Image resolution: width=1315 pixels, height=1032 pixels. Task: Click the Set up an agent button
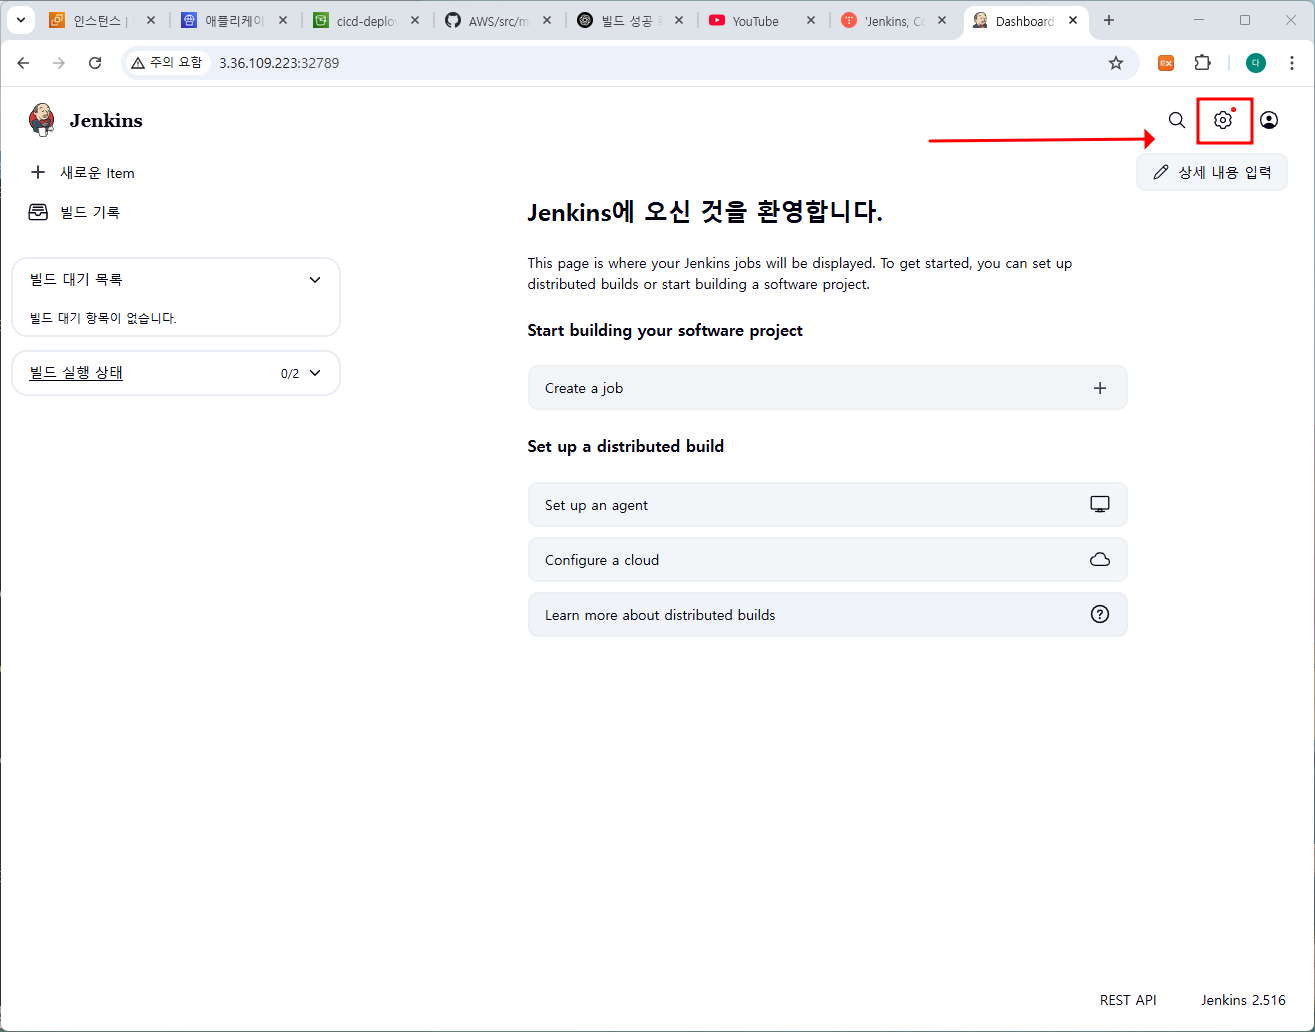pyautogui.click(x=827, y=505)
